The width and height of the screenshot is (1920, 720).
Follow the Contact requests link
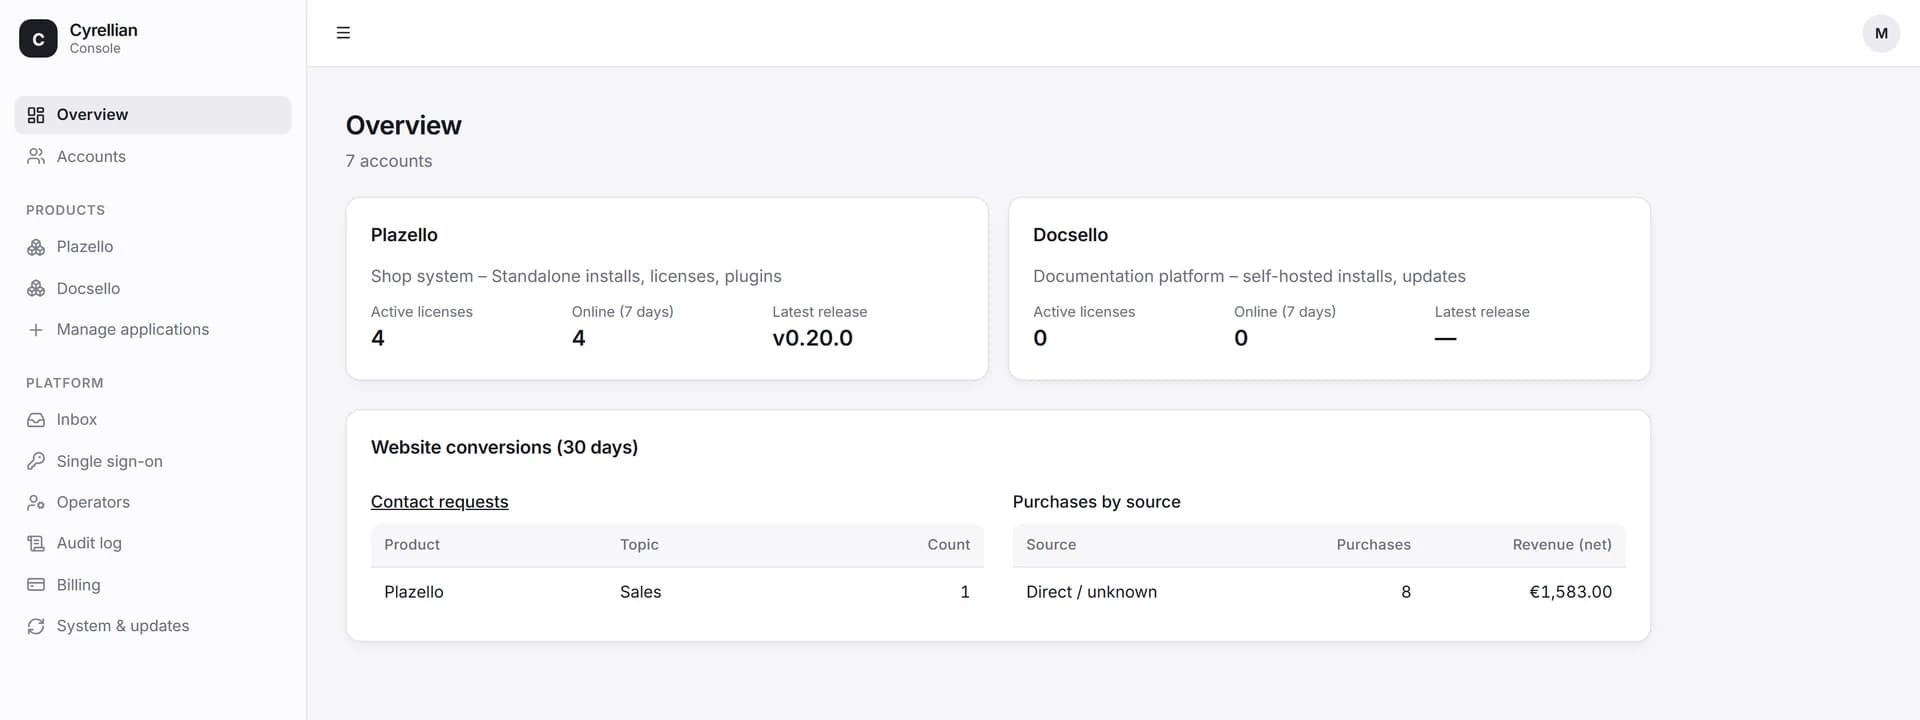(439, 502)
